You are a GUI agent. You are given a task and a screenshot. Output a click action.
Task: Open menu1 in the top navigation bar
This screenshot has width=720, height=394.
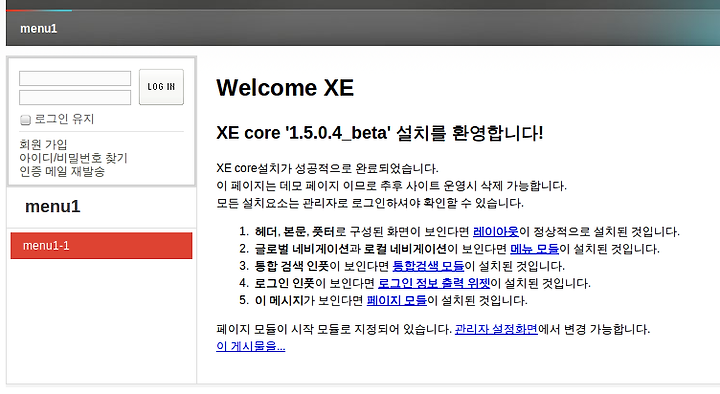(39, 28)
